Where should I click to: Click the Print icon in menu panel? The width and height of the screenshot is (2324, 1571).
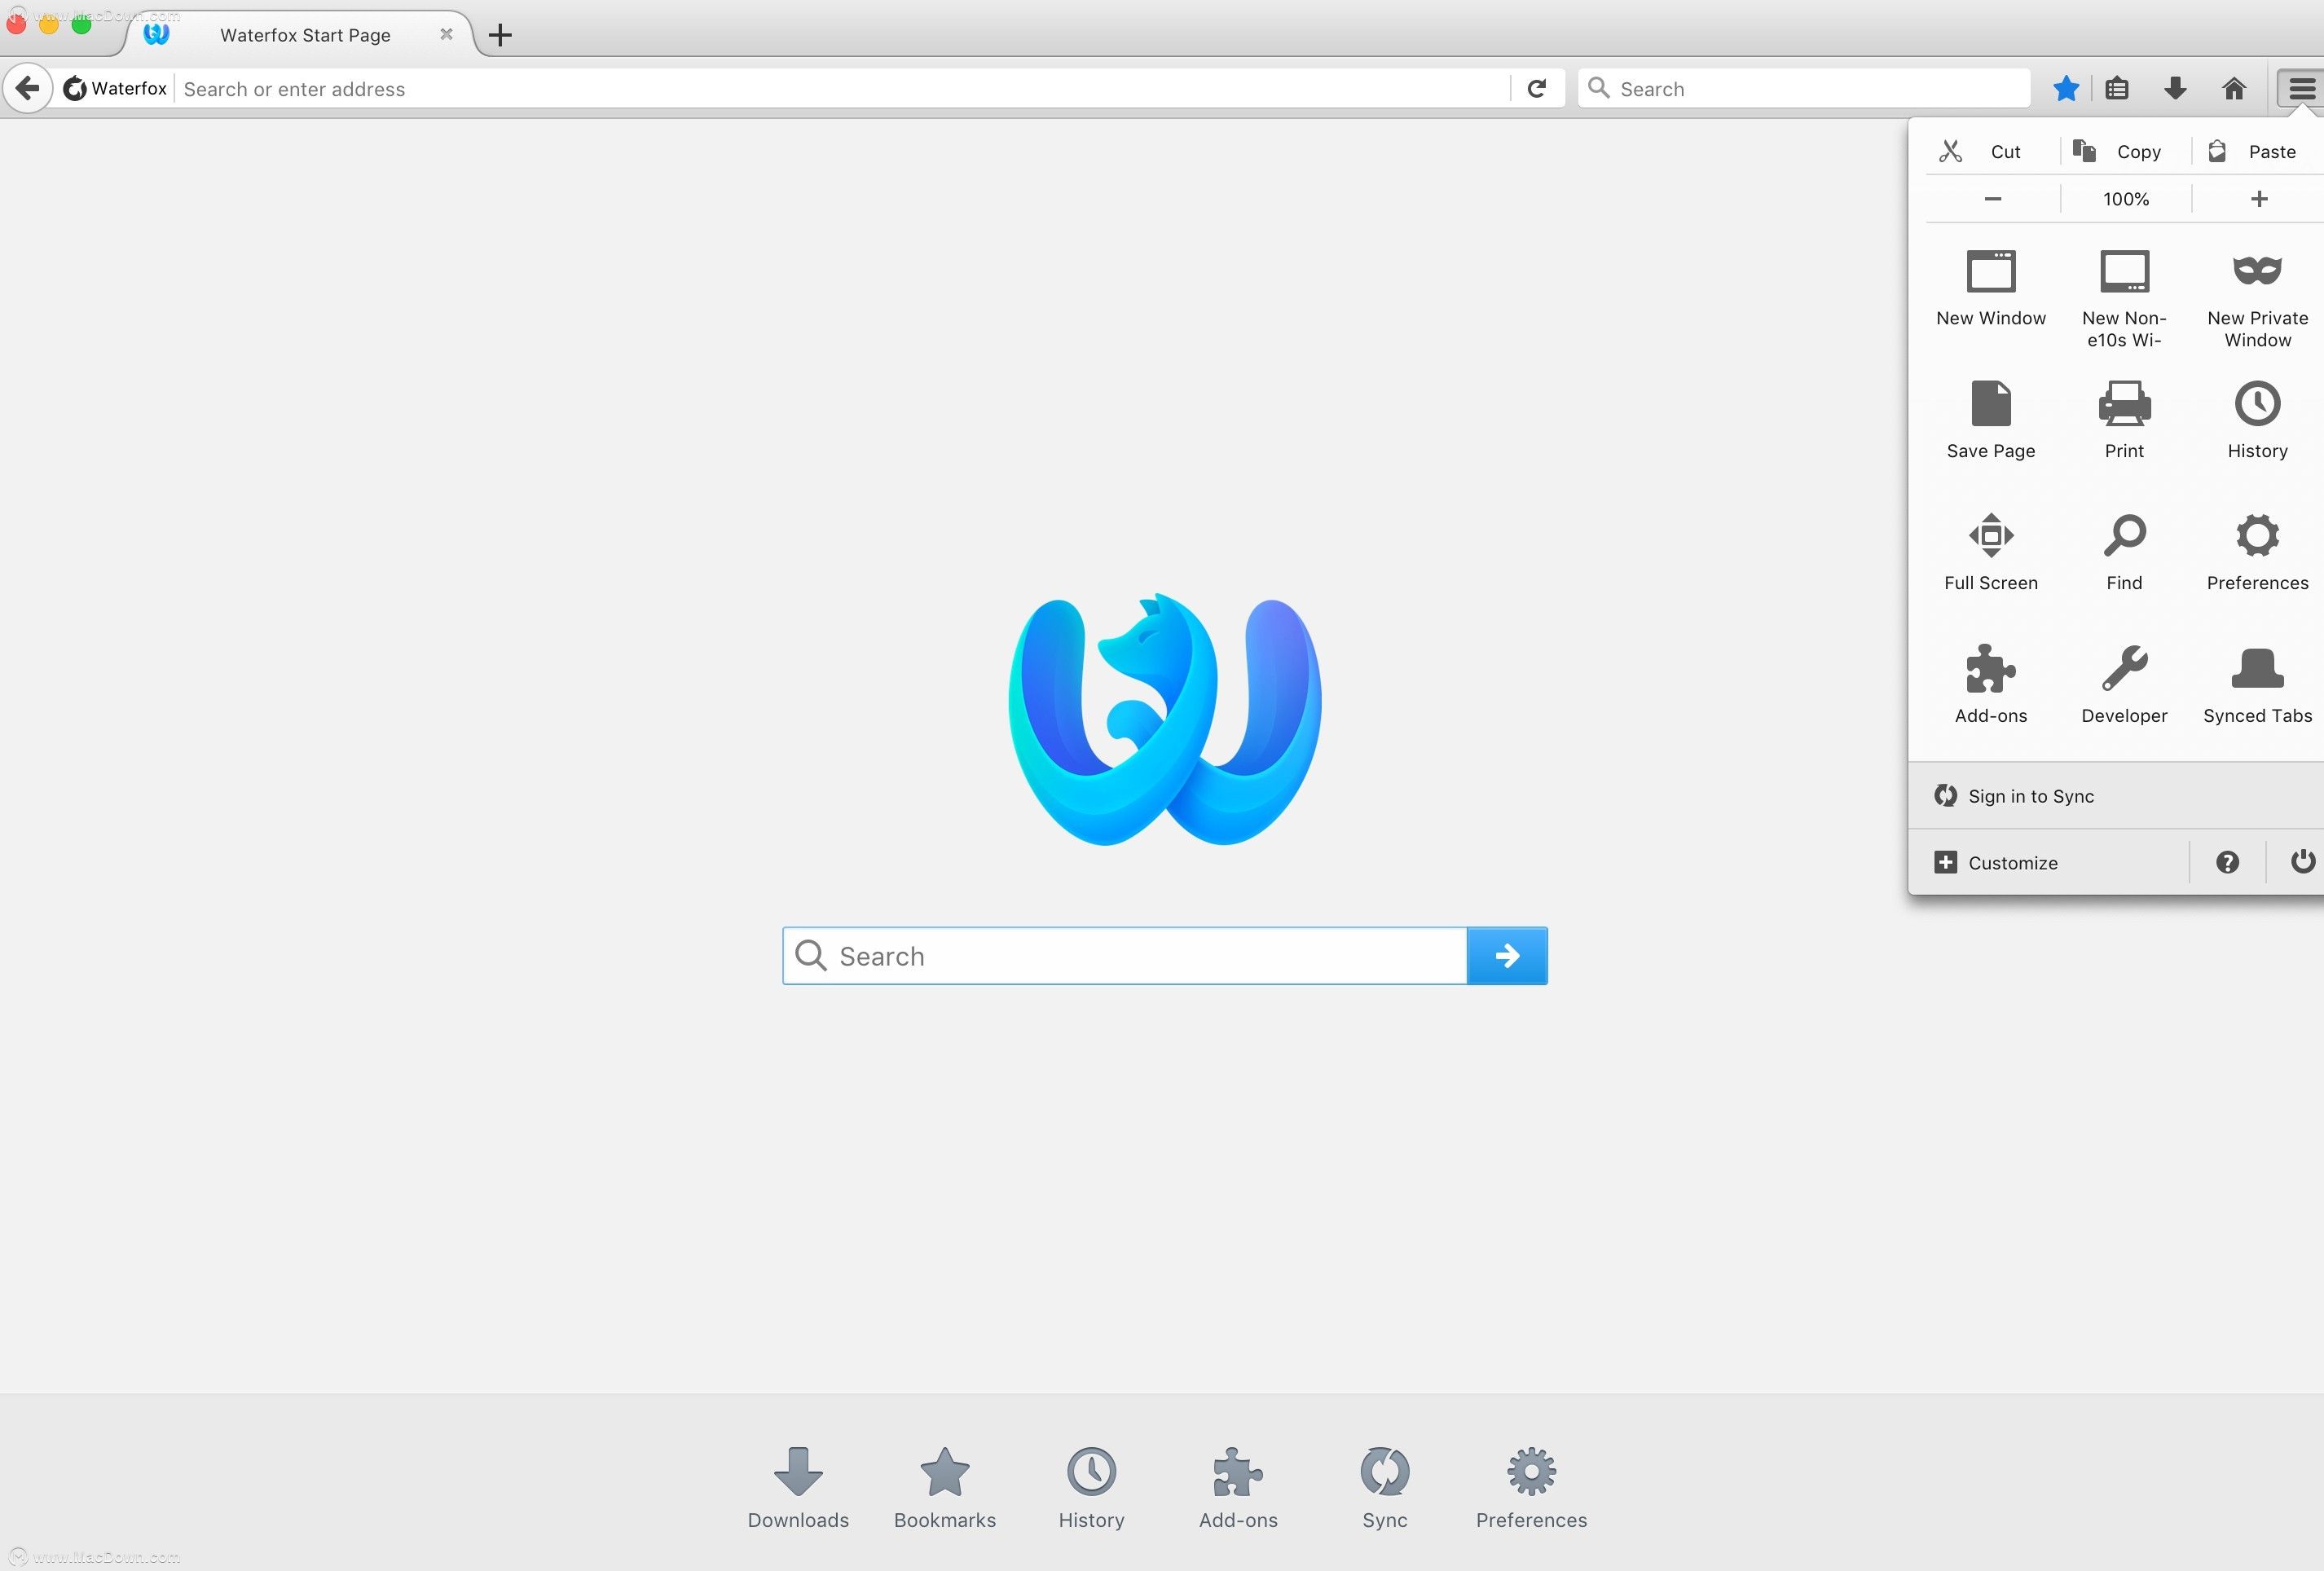[x=2124, y=404]
